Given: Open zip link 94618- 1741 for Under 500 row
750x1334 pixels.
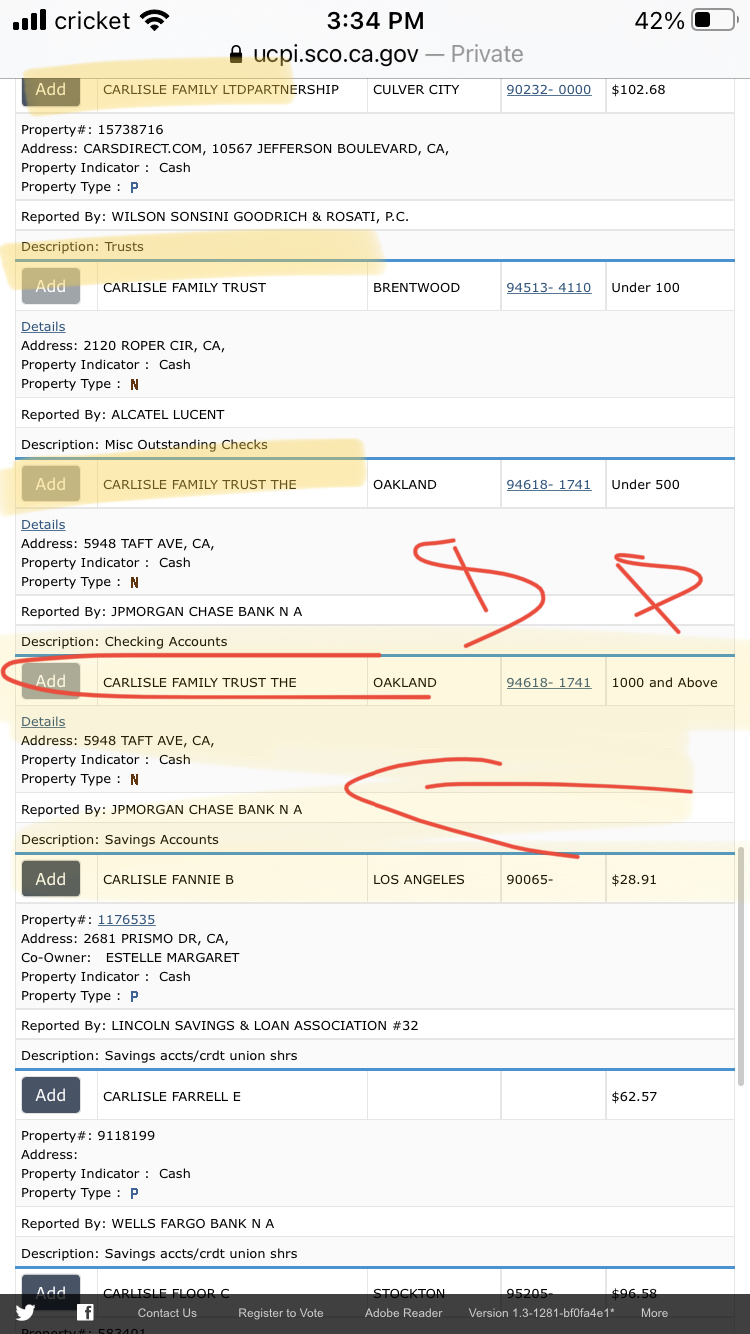Looking at the screenshot, I should tap(549, 484).
